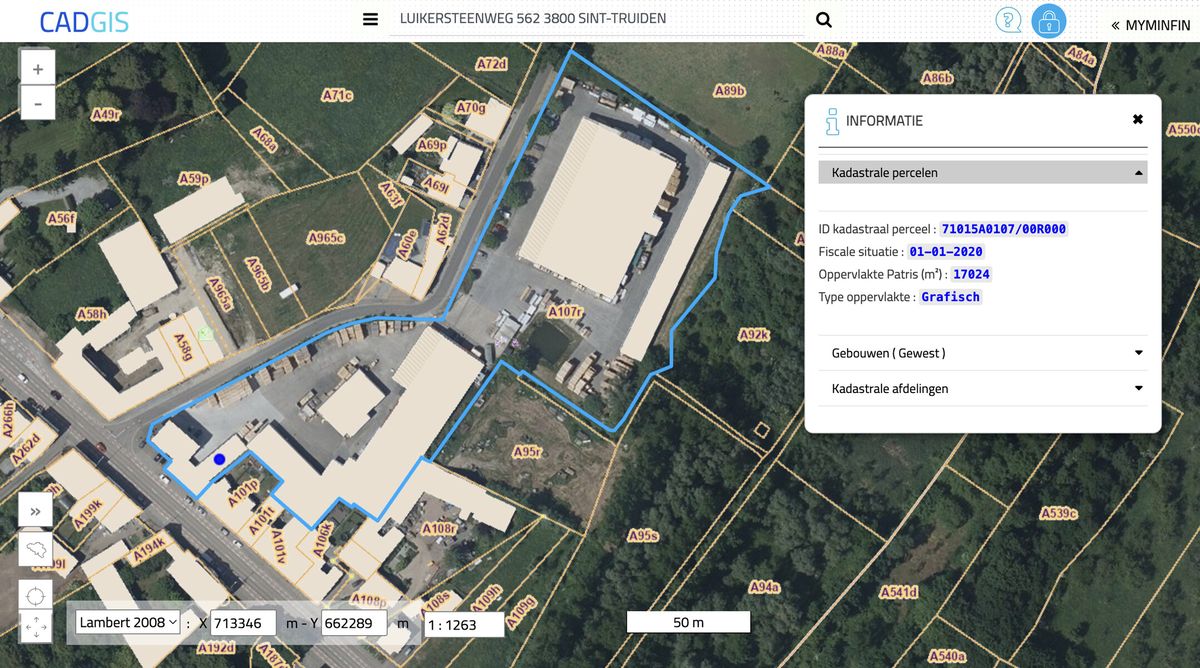Activate the locate crosshair tool
The image size is (1200, 668).
(x=36, y=597)
